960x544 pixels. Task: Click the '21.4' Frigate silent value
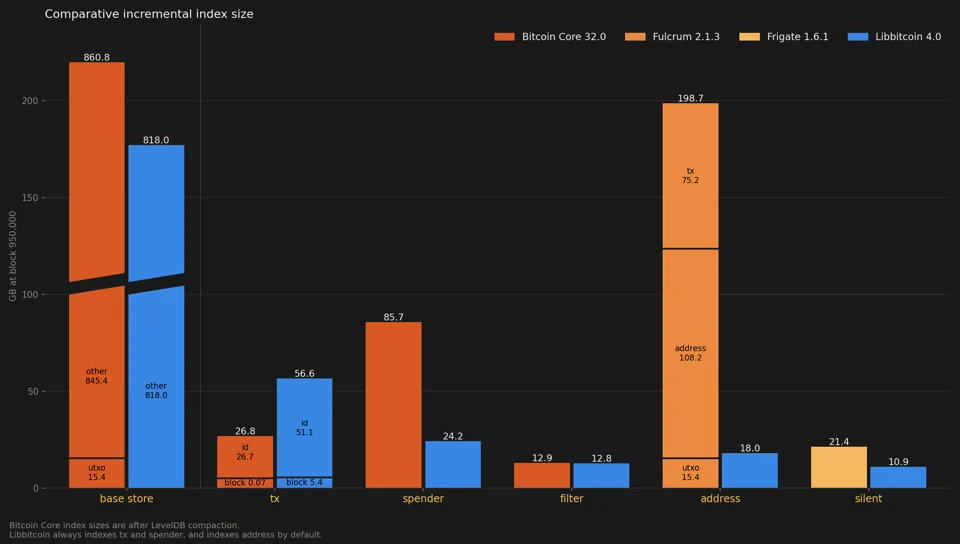[x=839, y=442]
